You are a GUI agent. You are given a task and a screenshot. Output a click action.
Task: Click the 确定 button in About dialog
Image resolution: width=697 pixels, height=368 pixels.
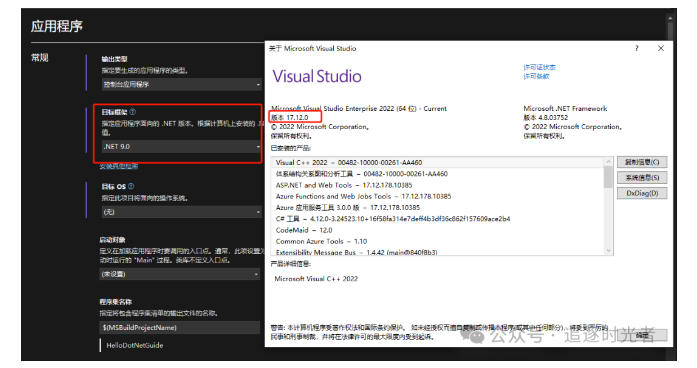[642, 335]
